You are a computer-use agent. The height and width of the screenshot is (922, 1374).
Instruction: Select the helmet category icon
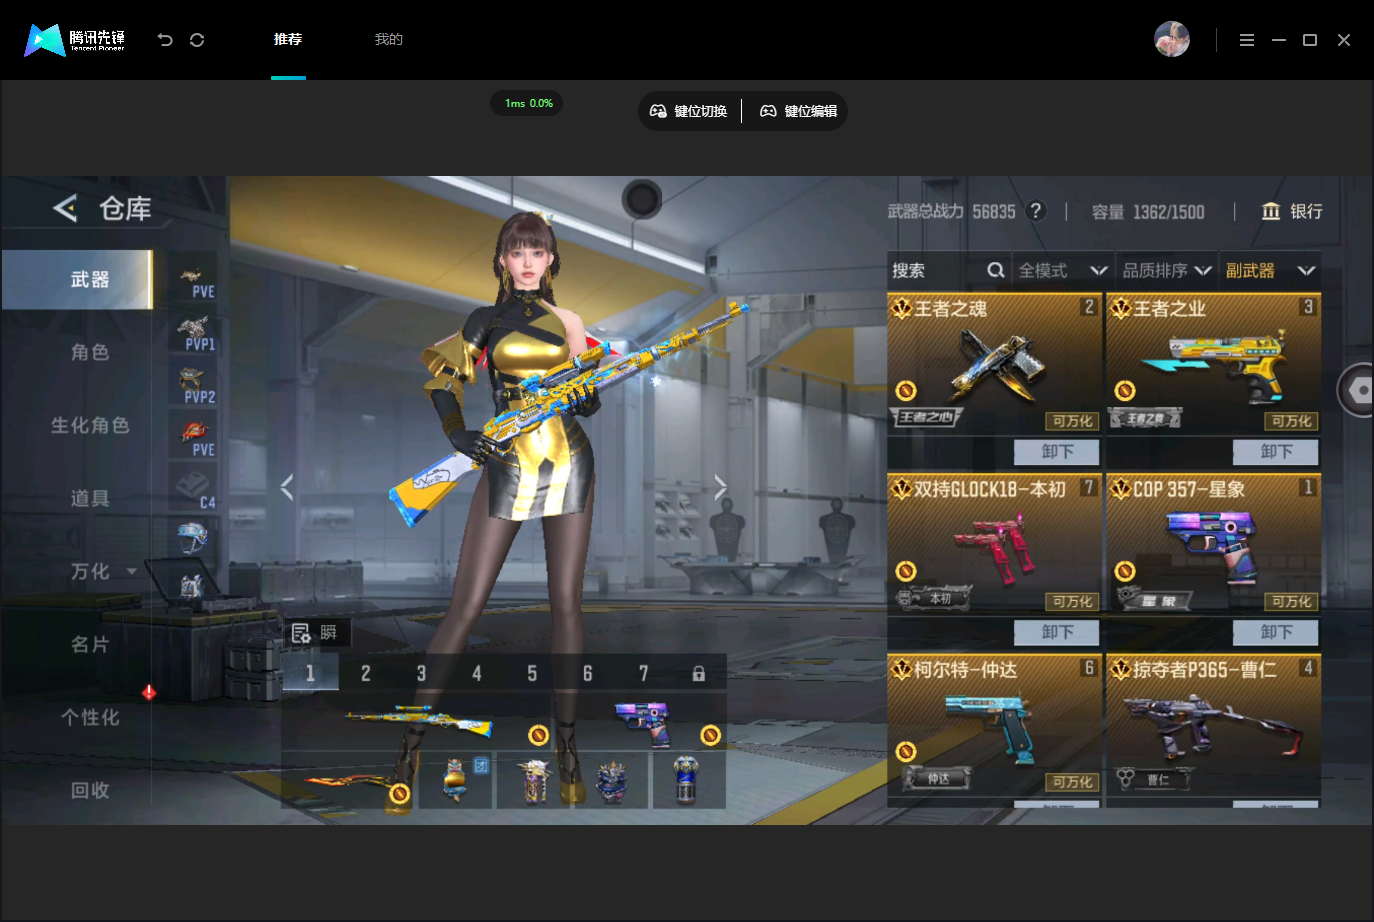click(193, 538)
